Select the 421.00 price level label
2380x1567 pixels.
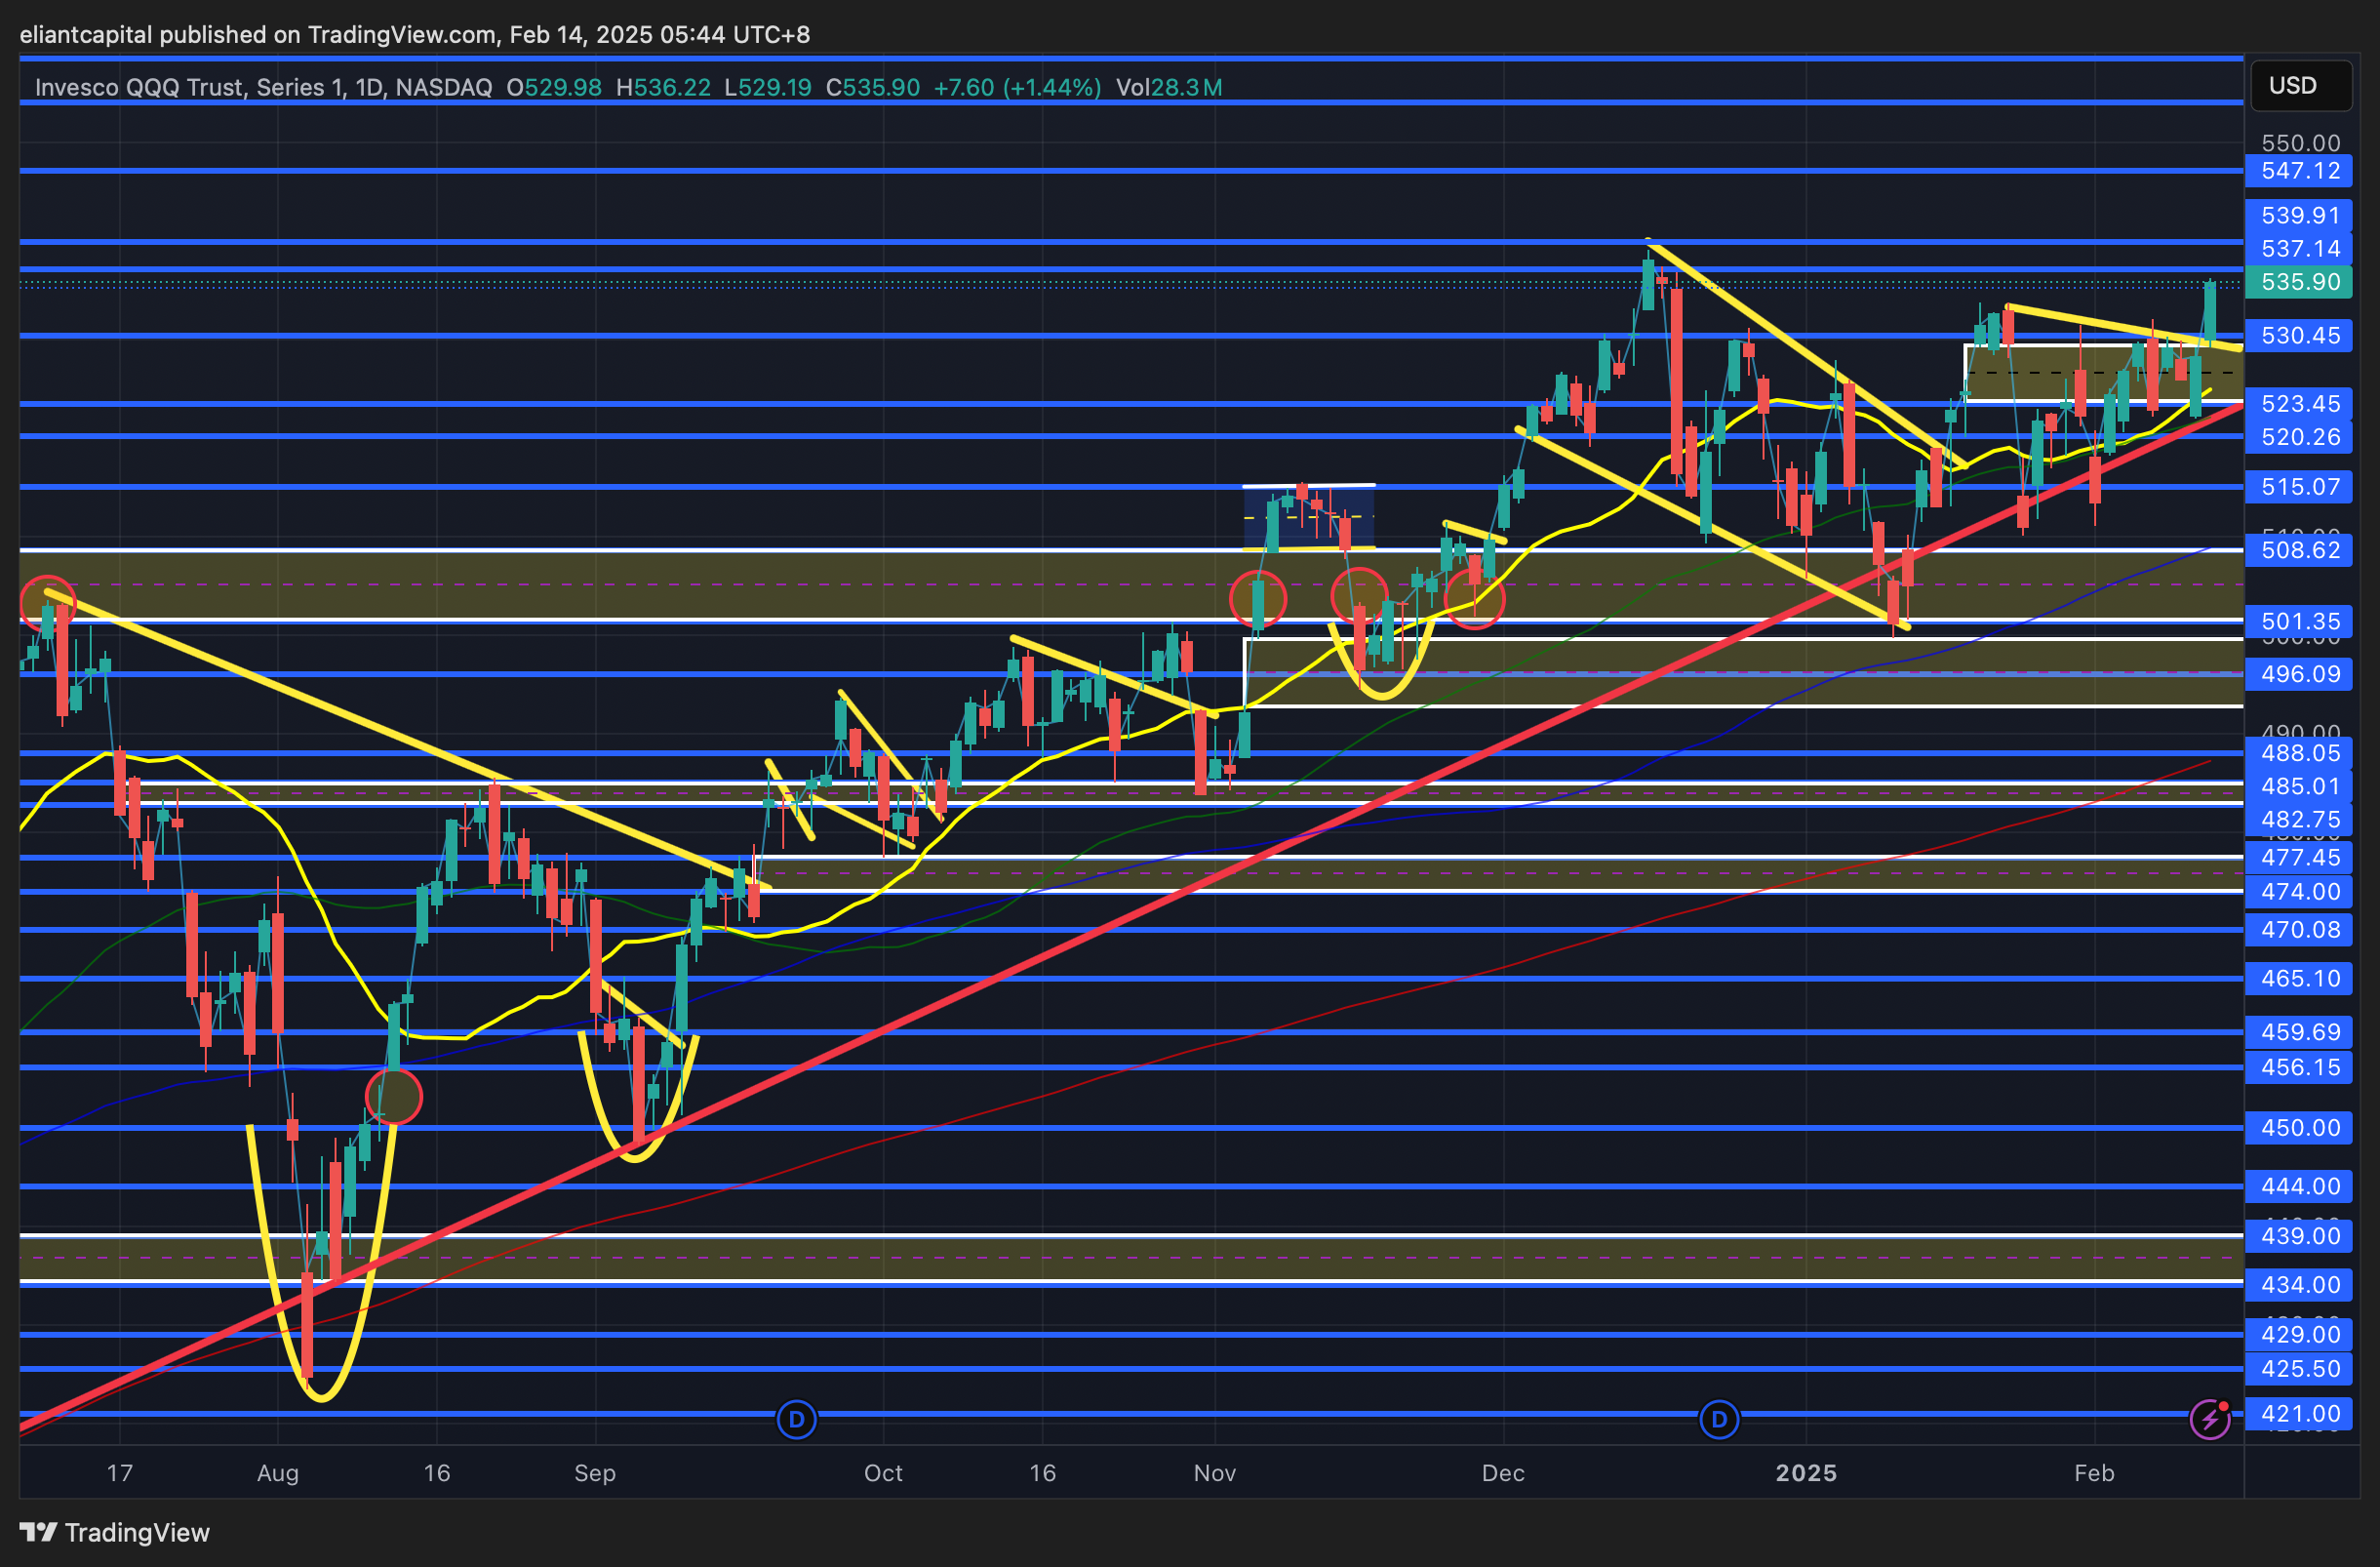coord(2299,1414)
